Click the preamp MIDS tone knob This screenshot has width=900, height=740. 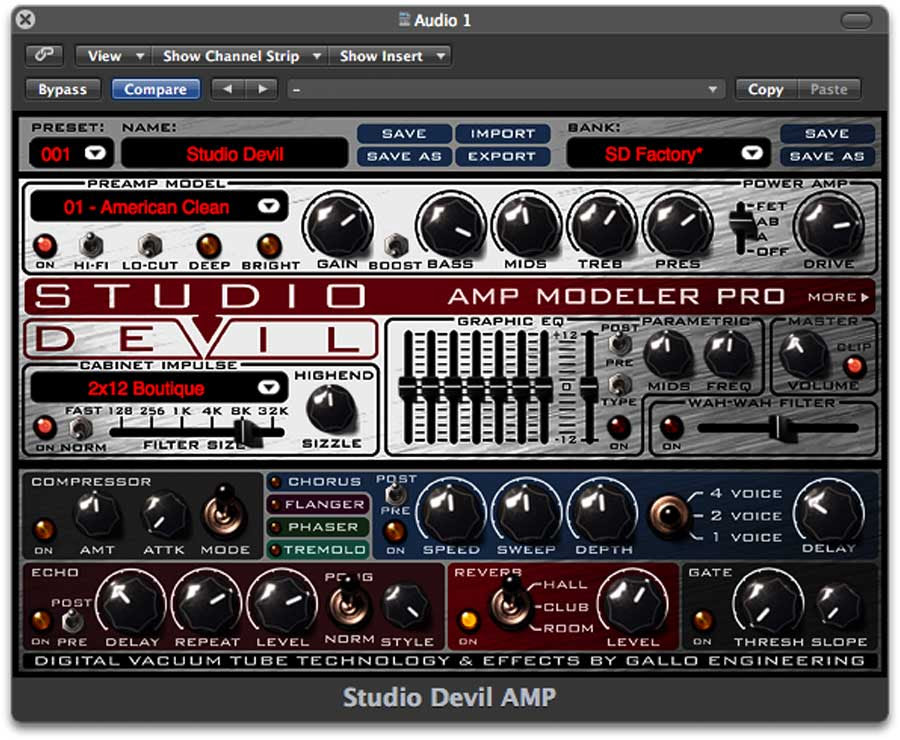[x=526, y=224]
